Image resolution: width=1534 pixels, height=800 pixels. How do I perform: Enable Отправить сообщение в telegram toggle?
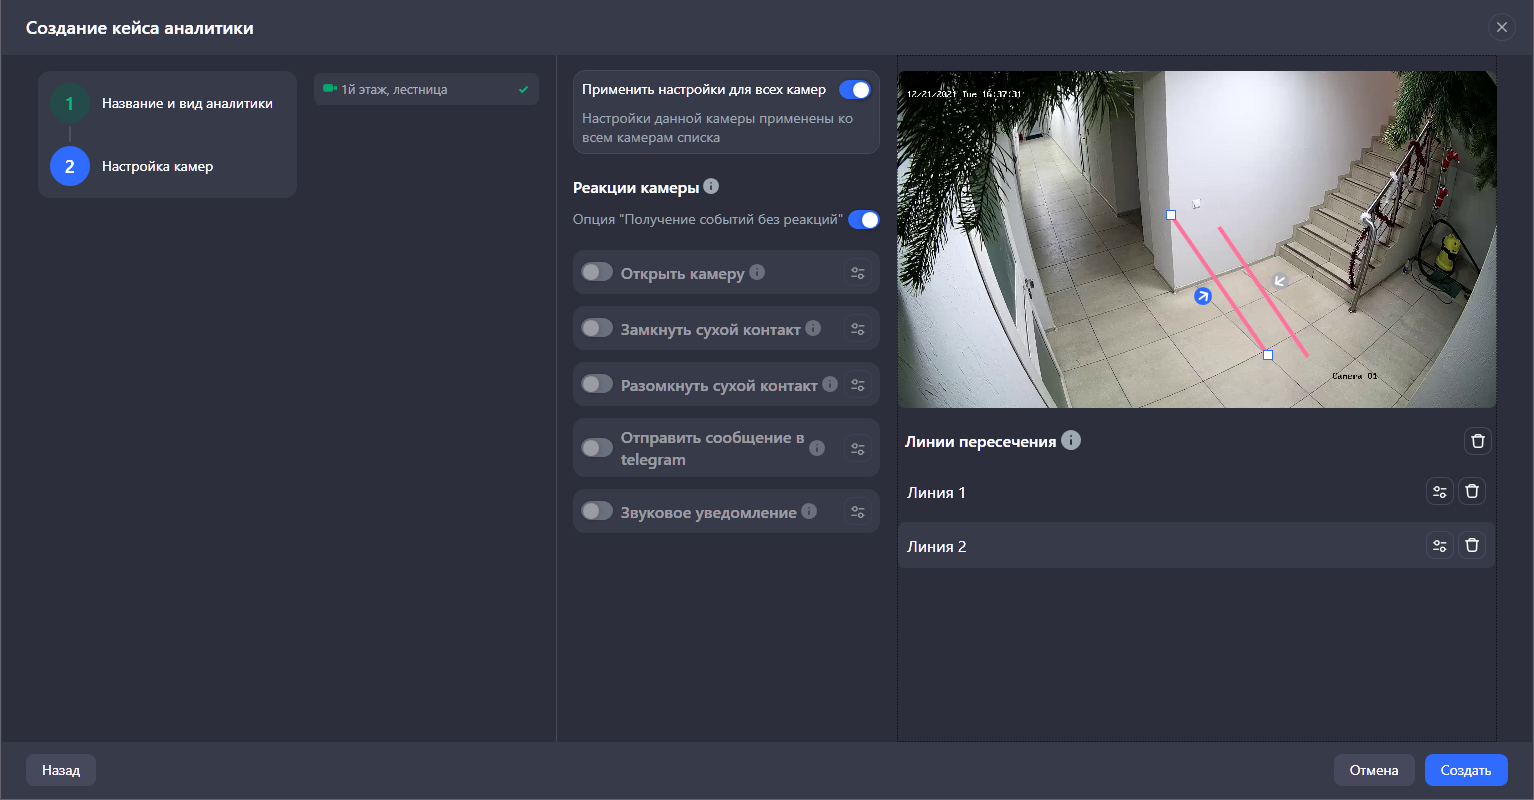(x=597, y=448)
